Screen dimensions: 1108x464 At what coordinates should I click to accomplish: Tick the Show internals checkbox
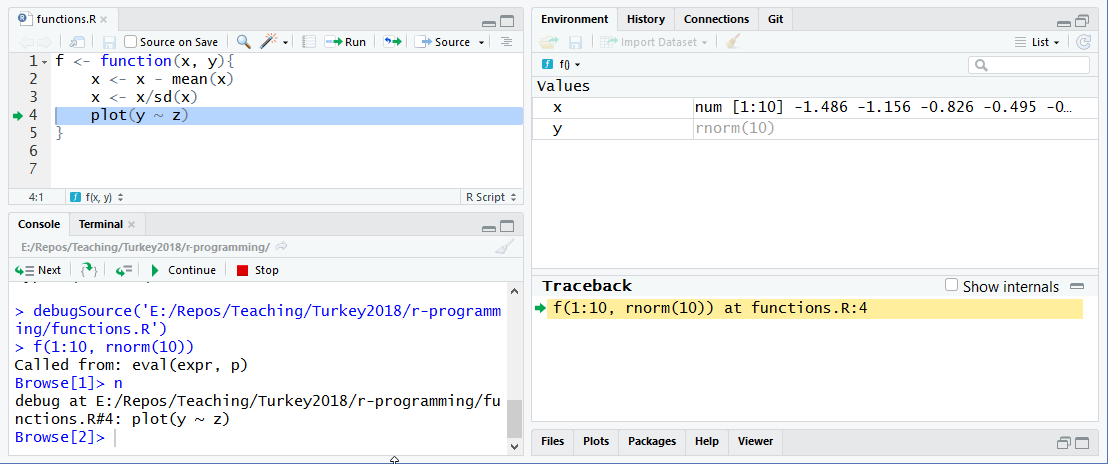[952, 286]
